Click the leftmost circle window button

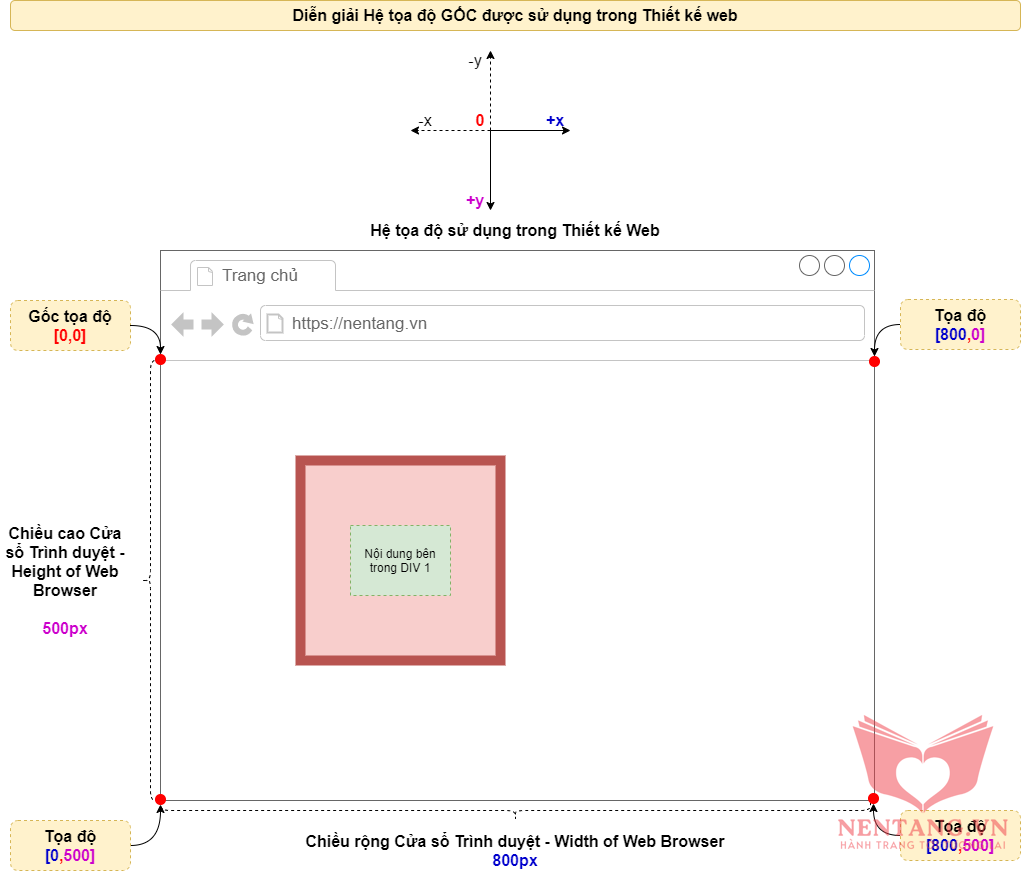(x=809, y=265)
